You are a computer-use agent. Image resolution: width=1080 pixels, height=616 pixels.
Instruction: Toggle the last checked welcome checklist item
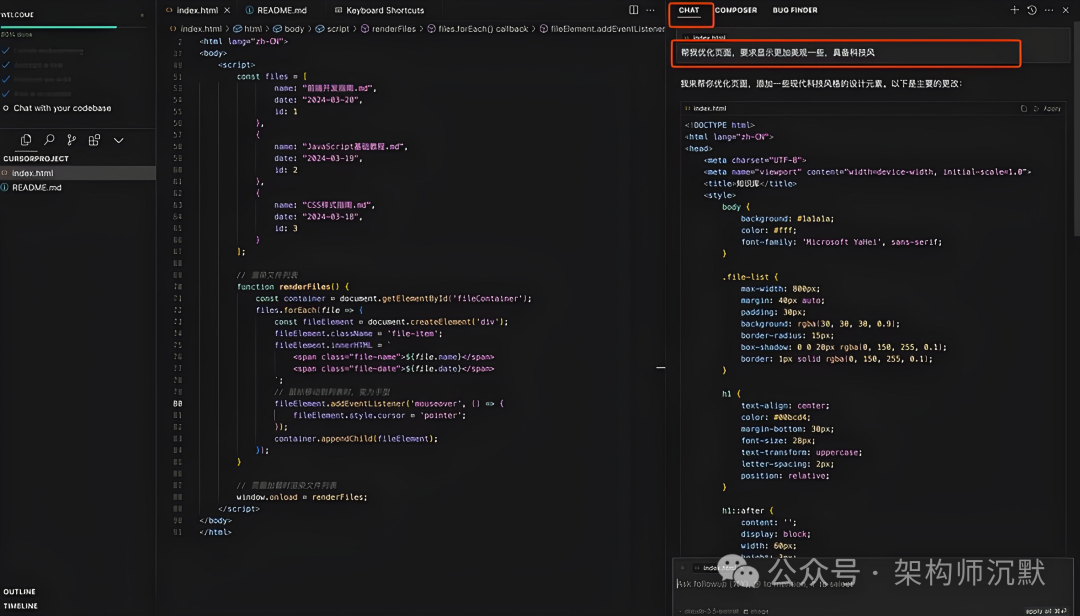pyautogui.click(x=6, y=93)
